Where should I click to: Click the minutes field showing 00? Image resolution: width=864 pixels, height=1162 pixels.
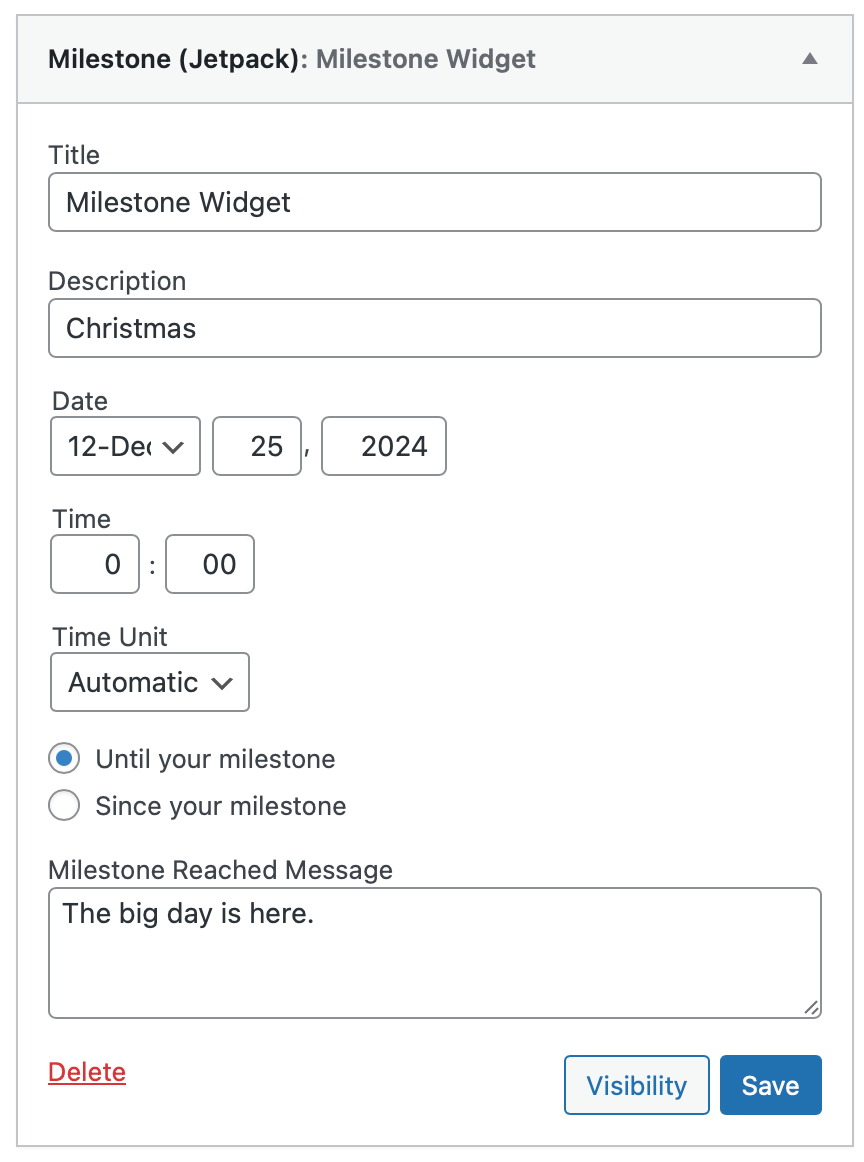(209, 564)
